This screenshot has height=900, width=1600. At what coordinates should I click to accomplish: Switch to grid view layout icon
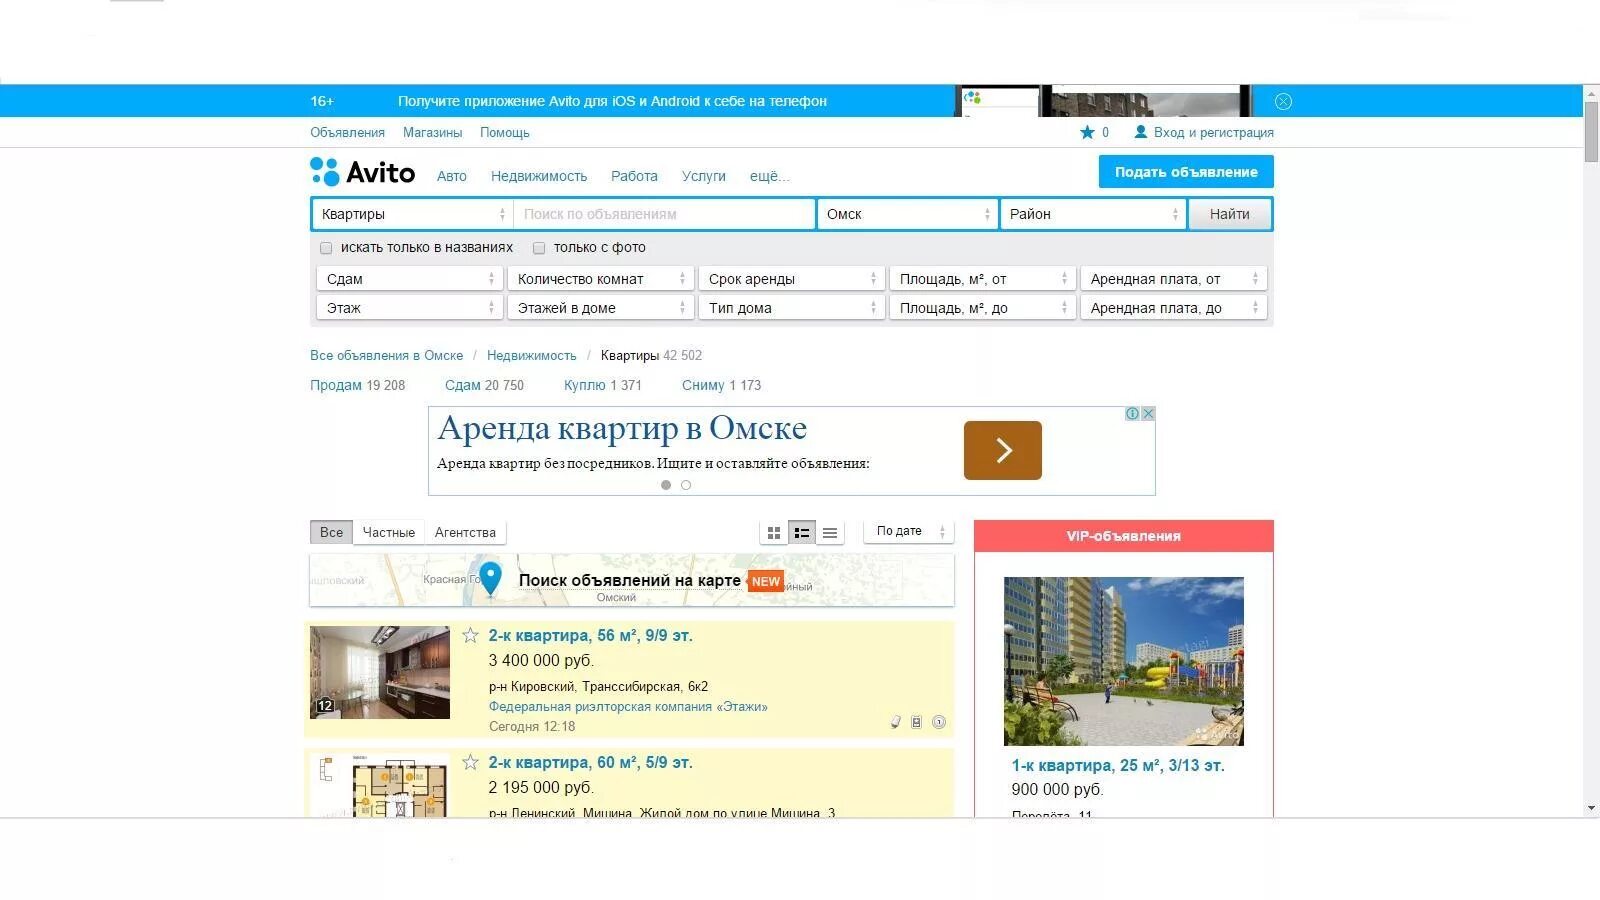click(774, 533)
